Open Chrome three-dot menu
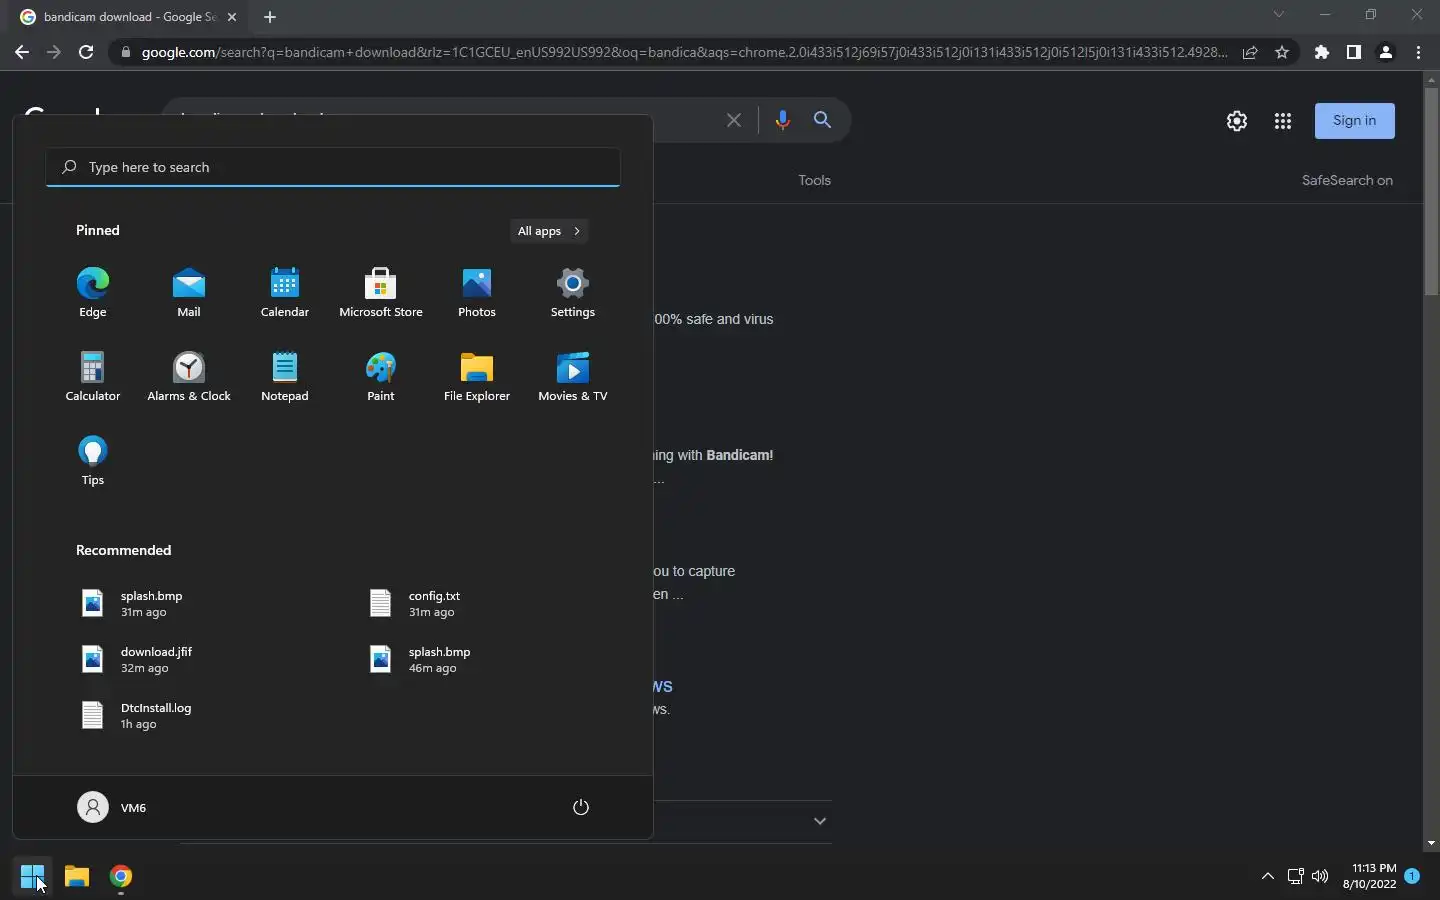This screenshot has height=900, width=1440. pos(1418,52)
